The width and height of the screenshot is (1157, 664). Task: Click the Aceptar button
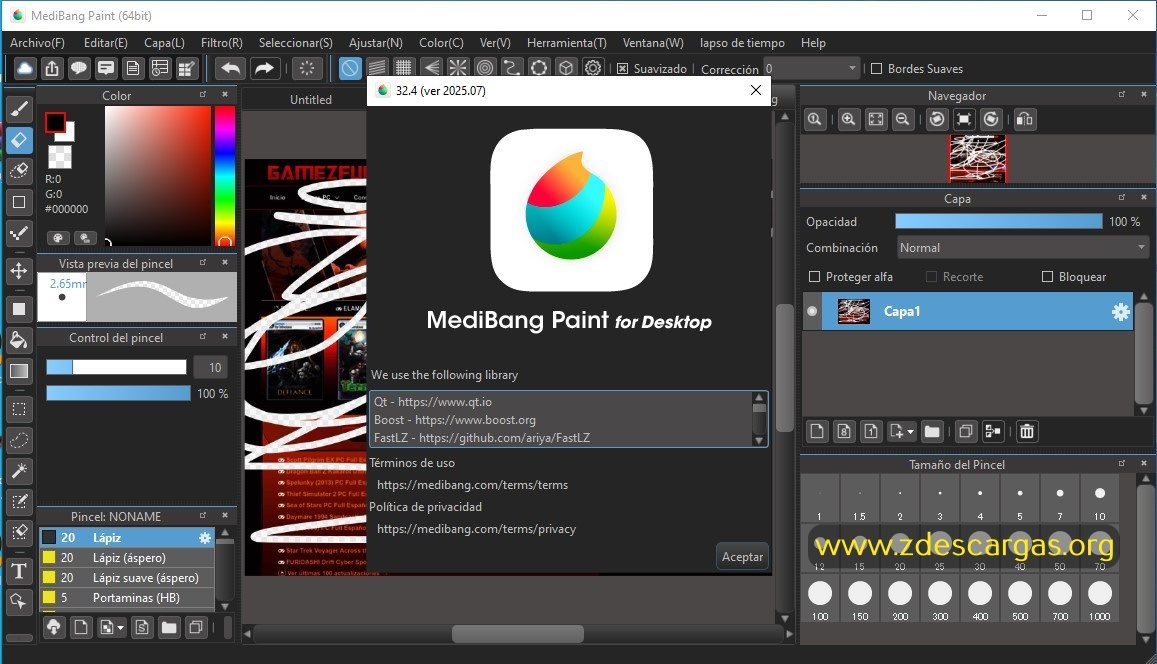point(742,557)
